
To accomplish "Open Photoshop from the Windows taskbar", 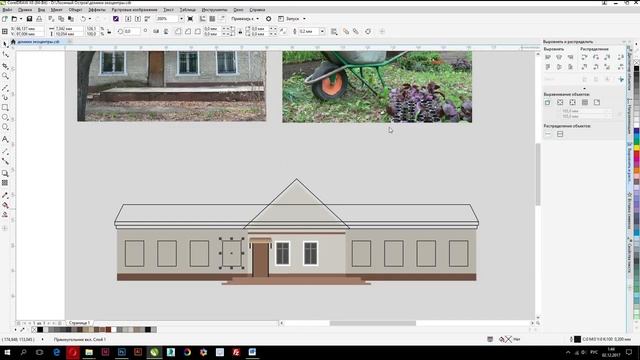I will [x=122, y=352].
